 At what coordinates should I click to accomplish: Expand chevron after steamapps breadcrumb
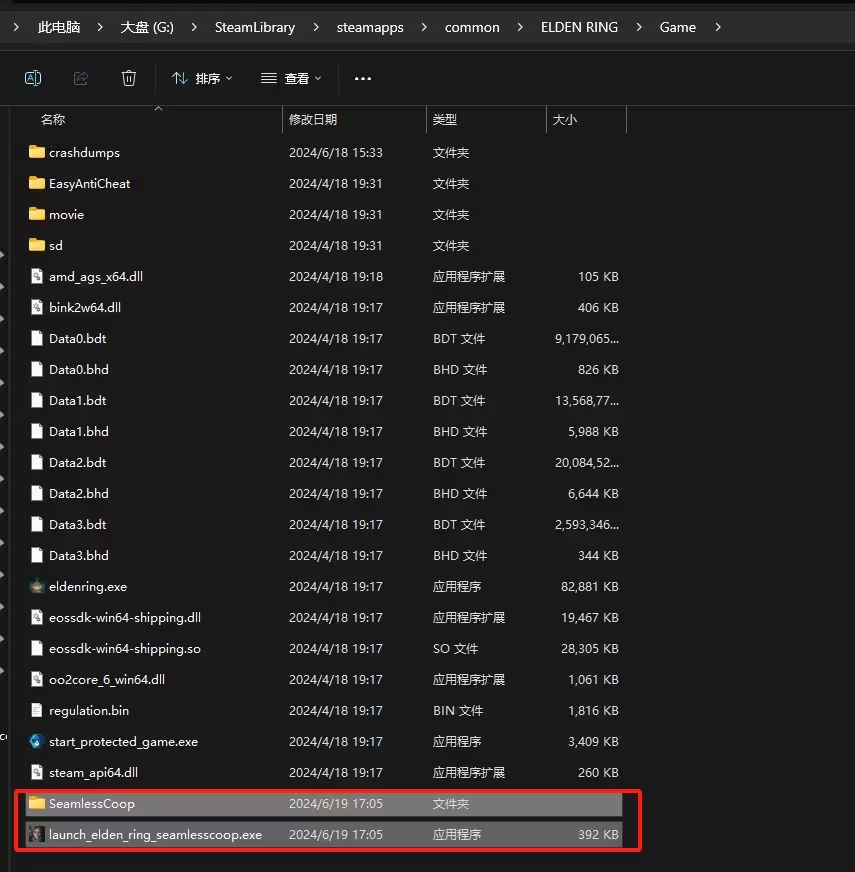point(424,27)
